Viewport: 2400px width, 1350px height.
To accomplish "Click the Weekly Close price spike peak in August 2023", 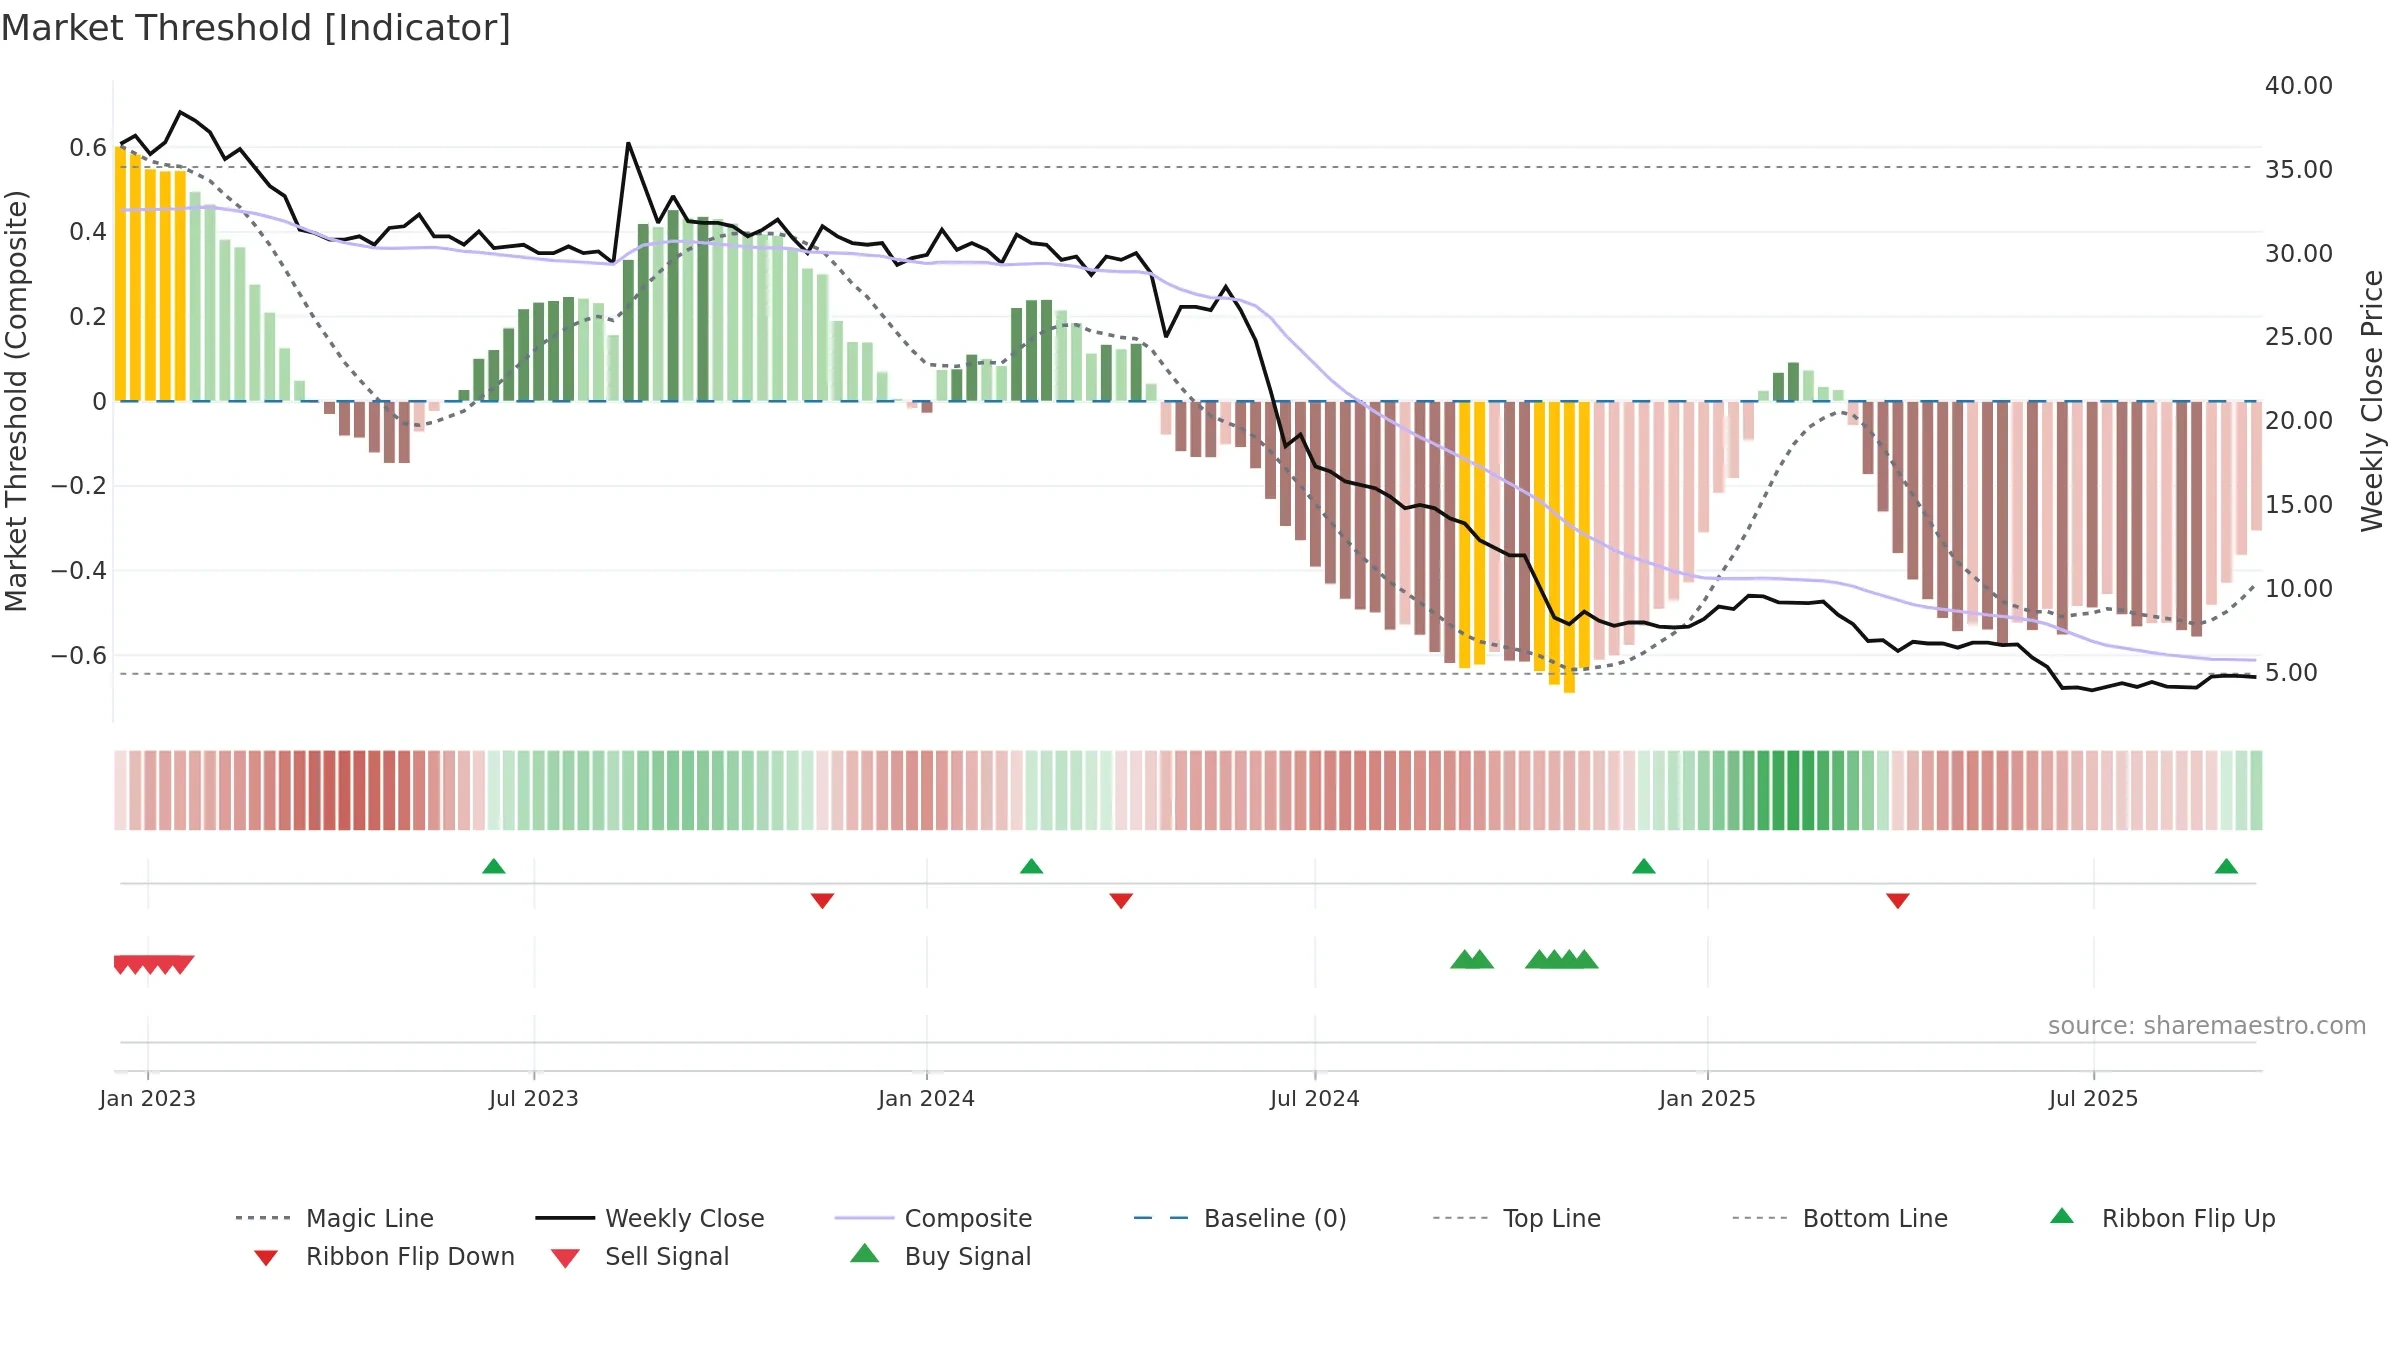I will pos(629,144).
